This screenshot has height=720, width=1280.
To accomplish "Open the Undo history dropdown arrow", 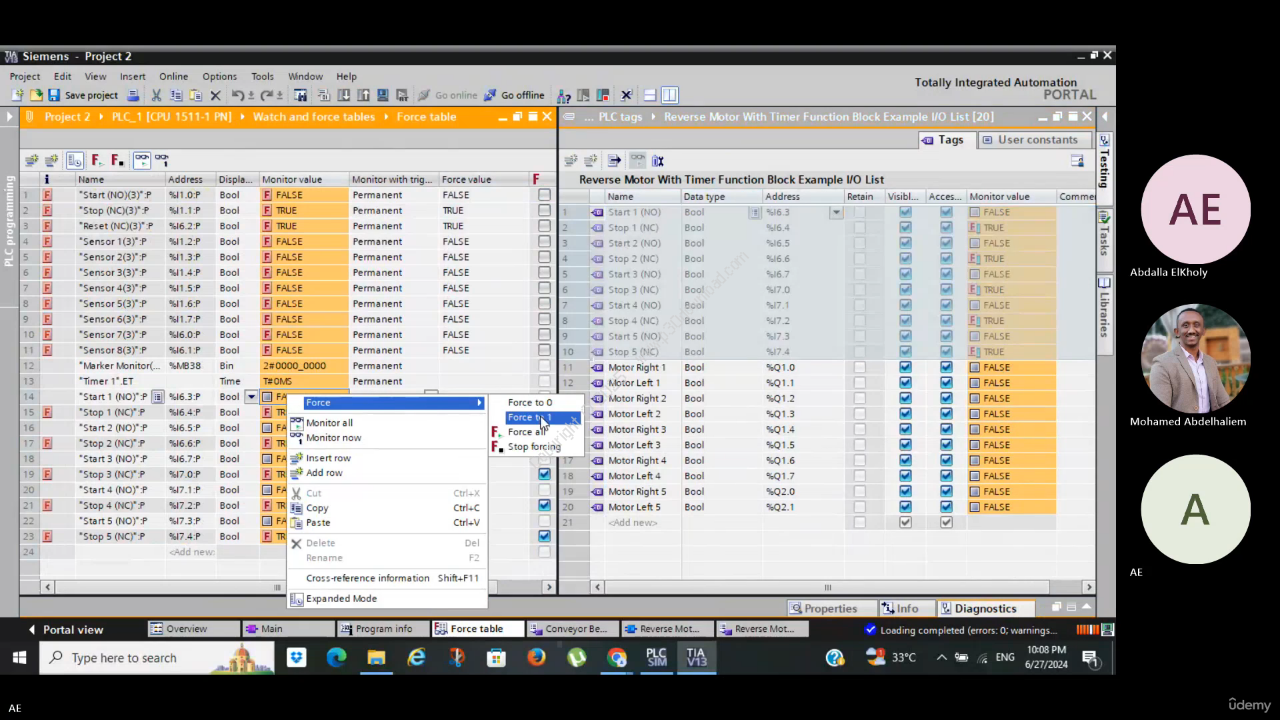I will [250, 95].
